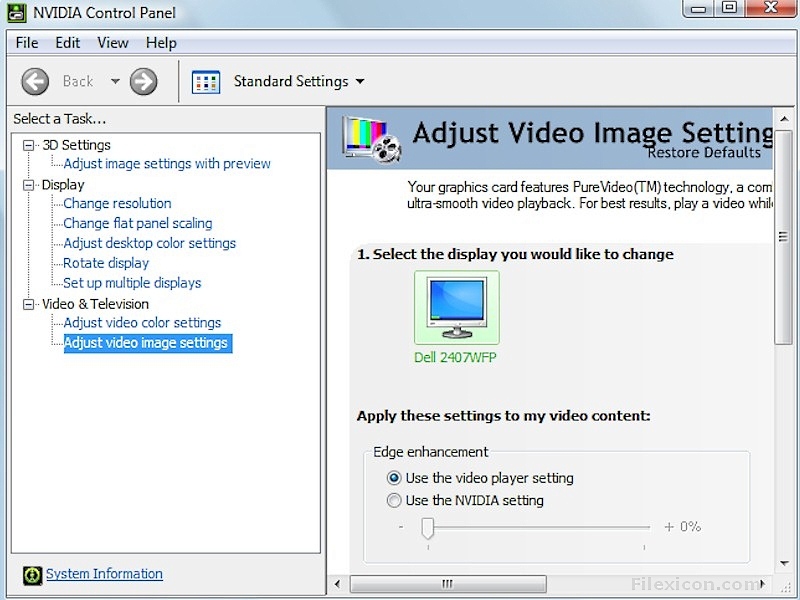Click the green Back arrow icon
Viewport: 800px width, 600px height.
[x=35, y=81]
